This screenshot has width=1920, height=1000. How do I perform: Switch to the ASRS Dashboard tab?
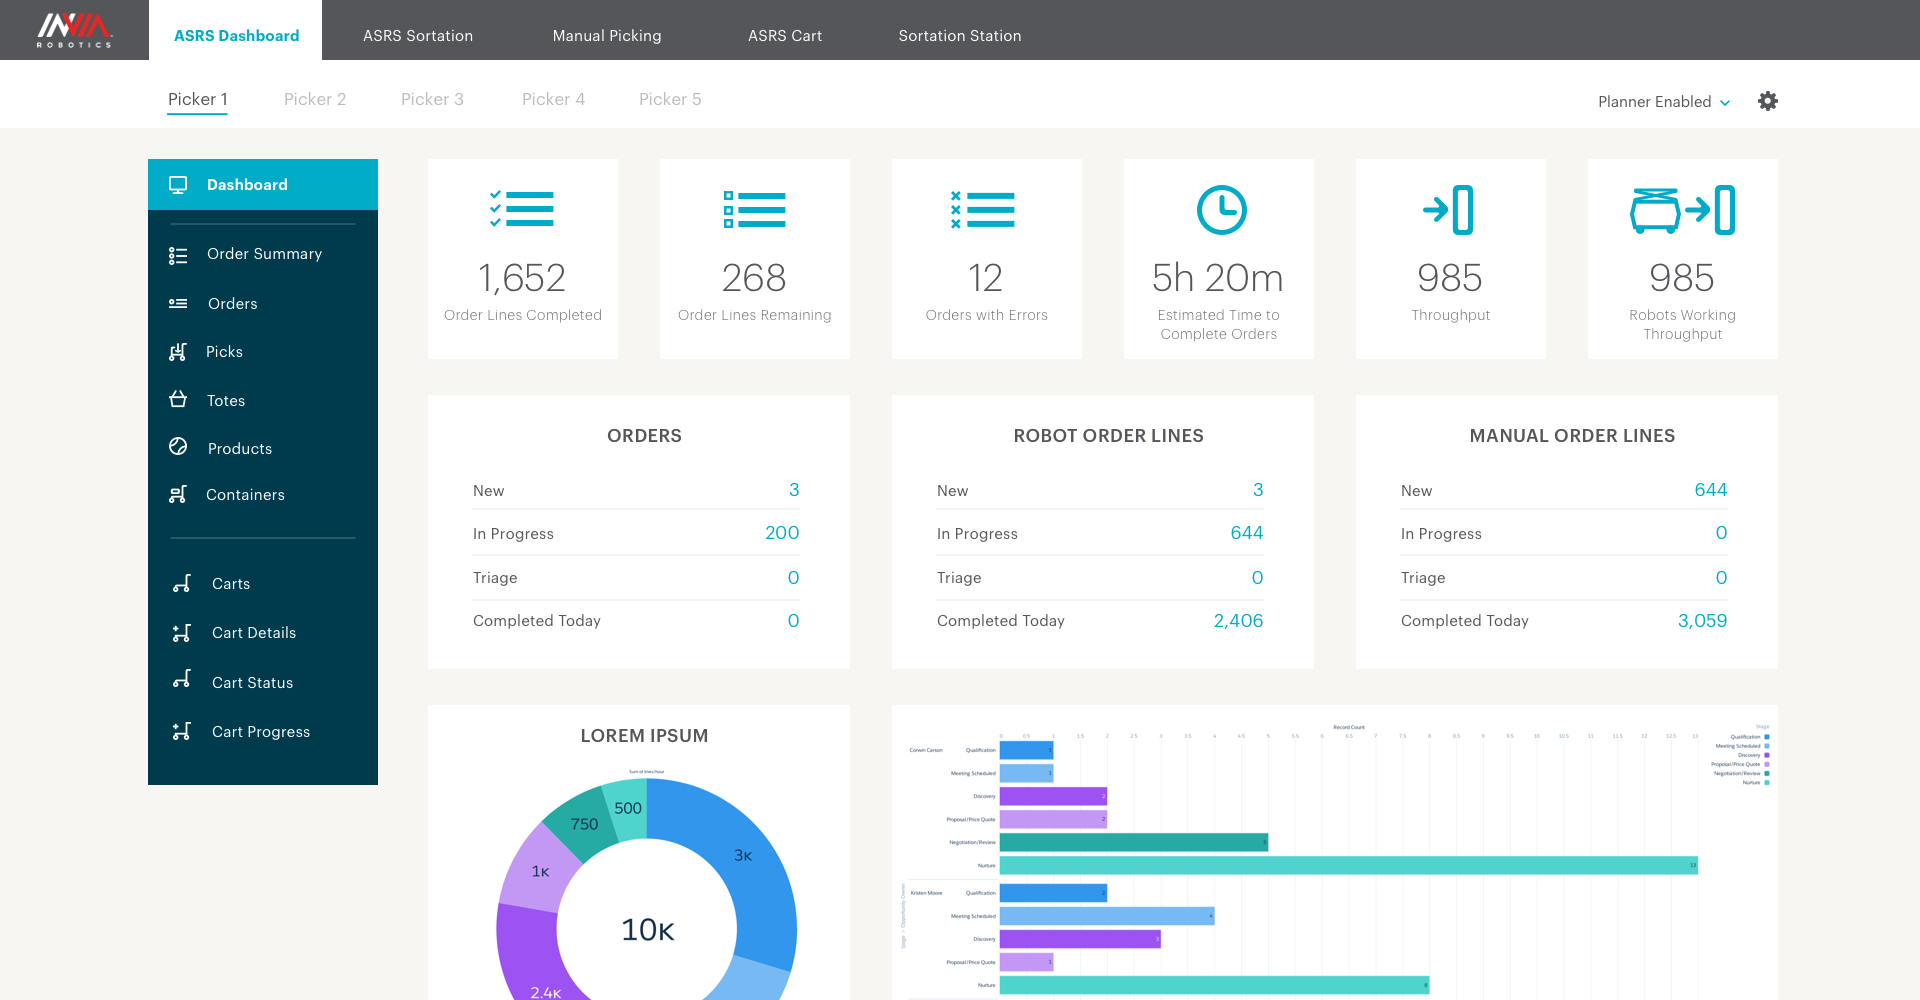(x=236, y=36)
